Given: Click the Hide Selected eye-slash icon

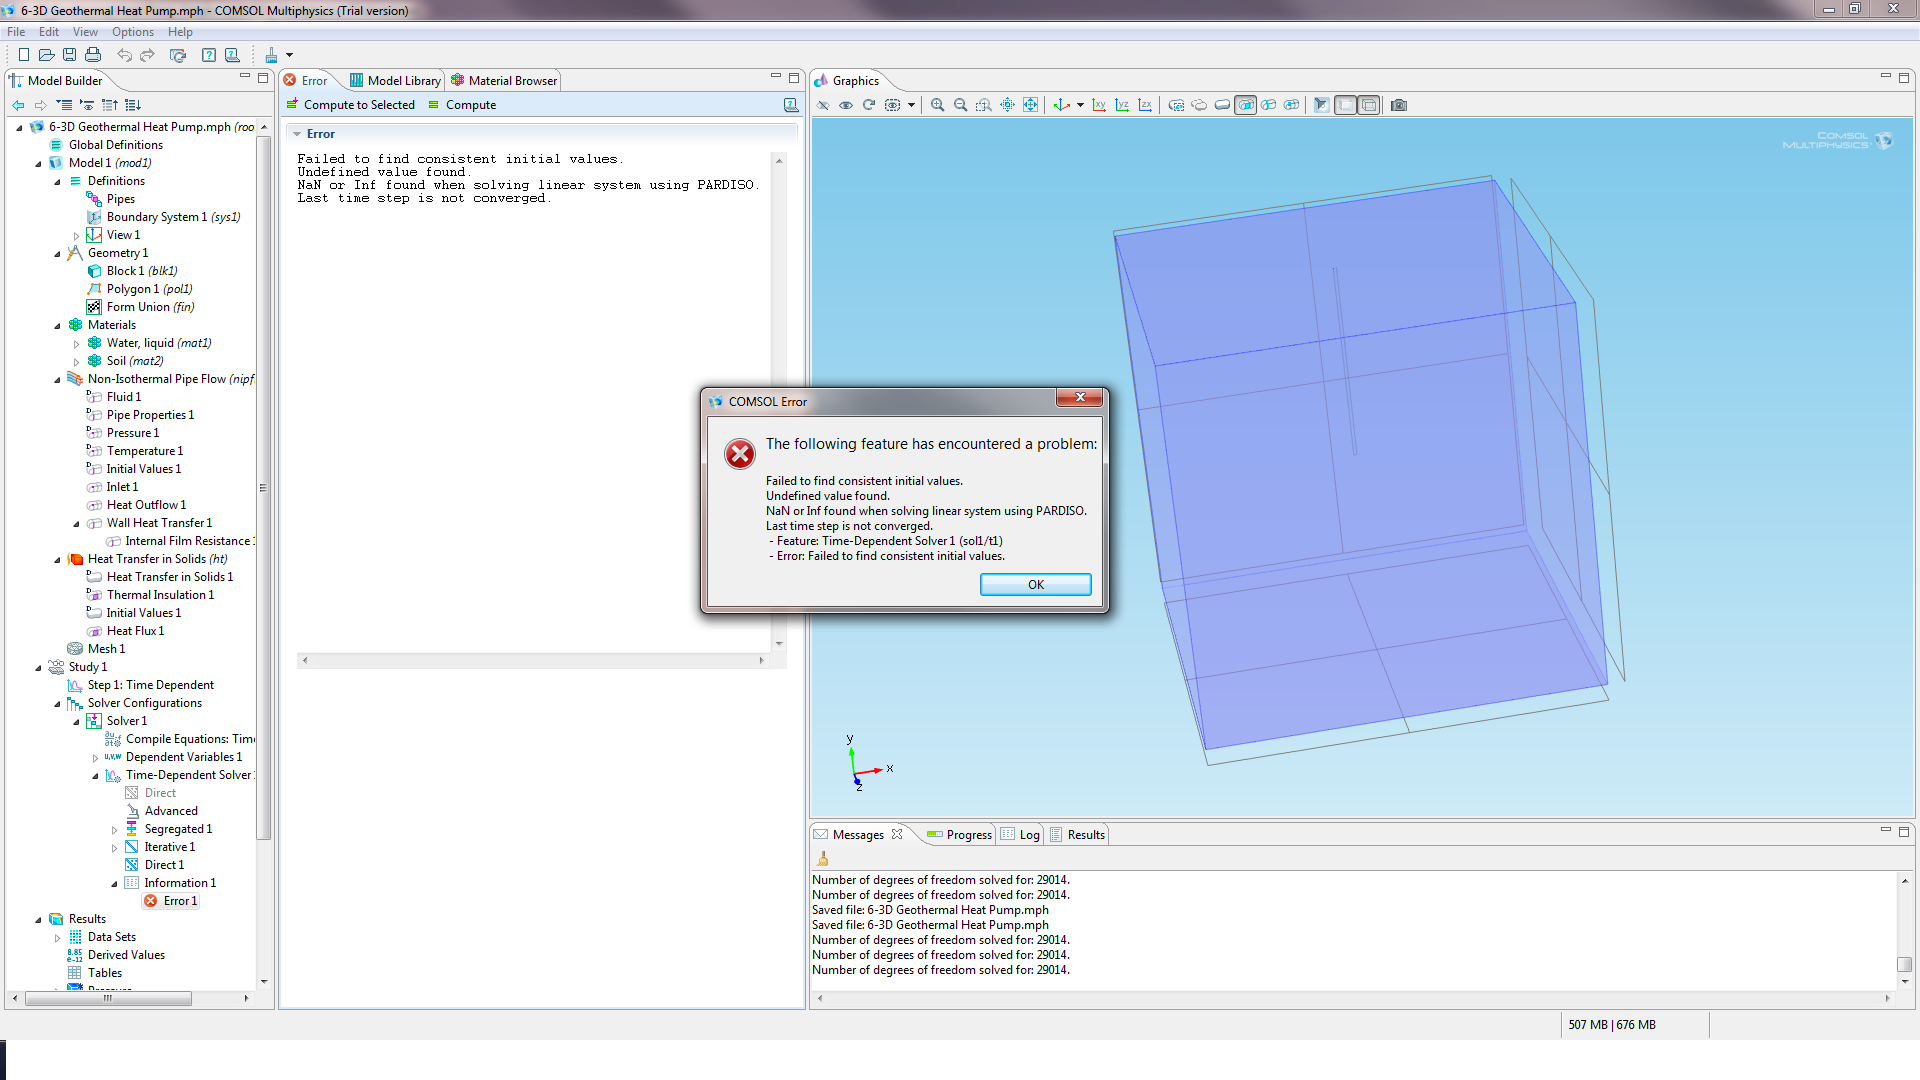Looking at the screenshot, I should tap(823, 105).
